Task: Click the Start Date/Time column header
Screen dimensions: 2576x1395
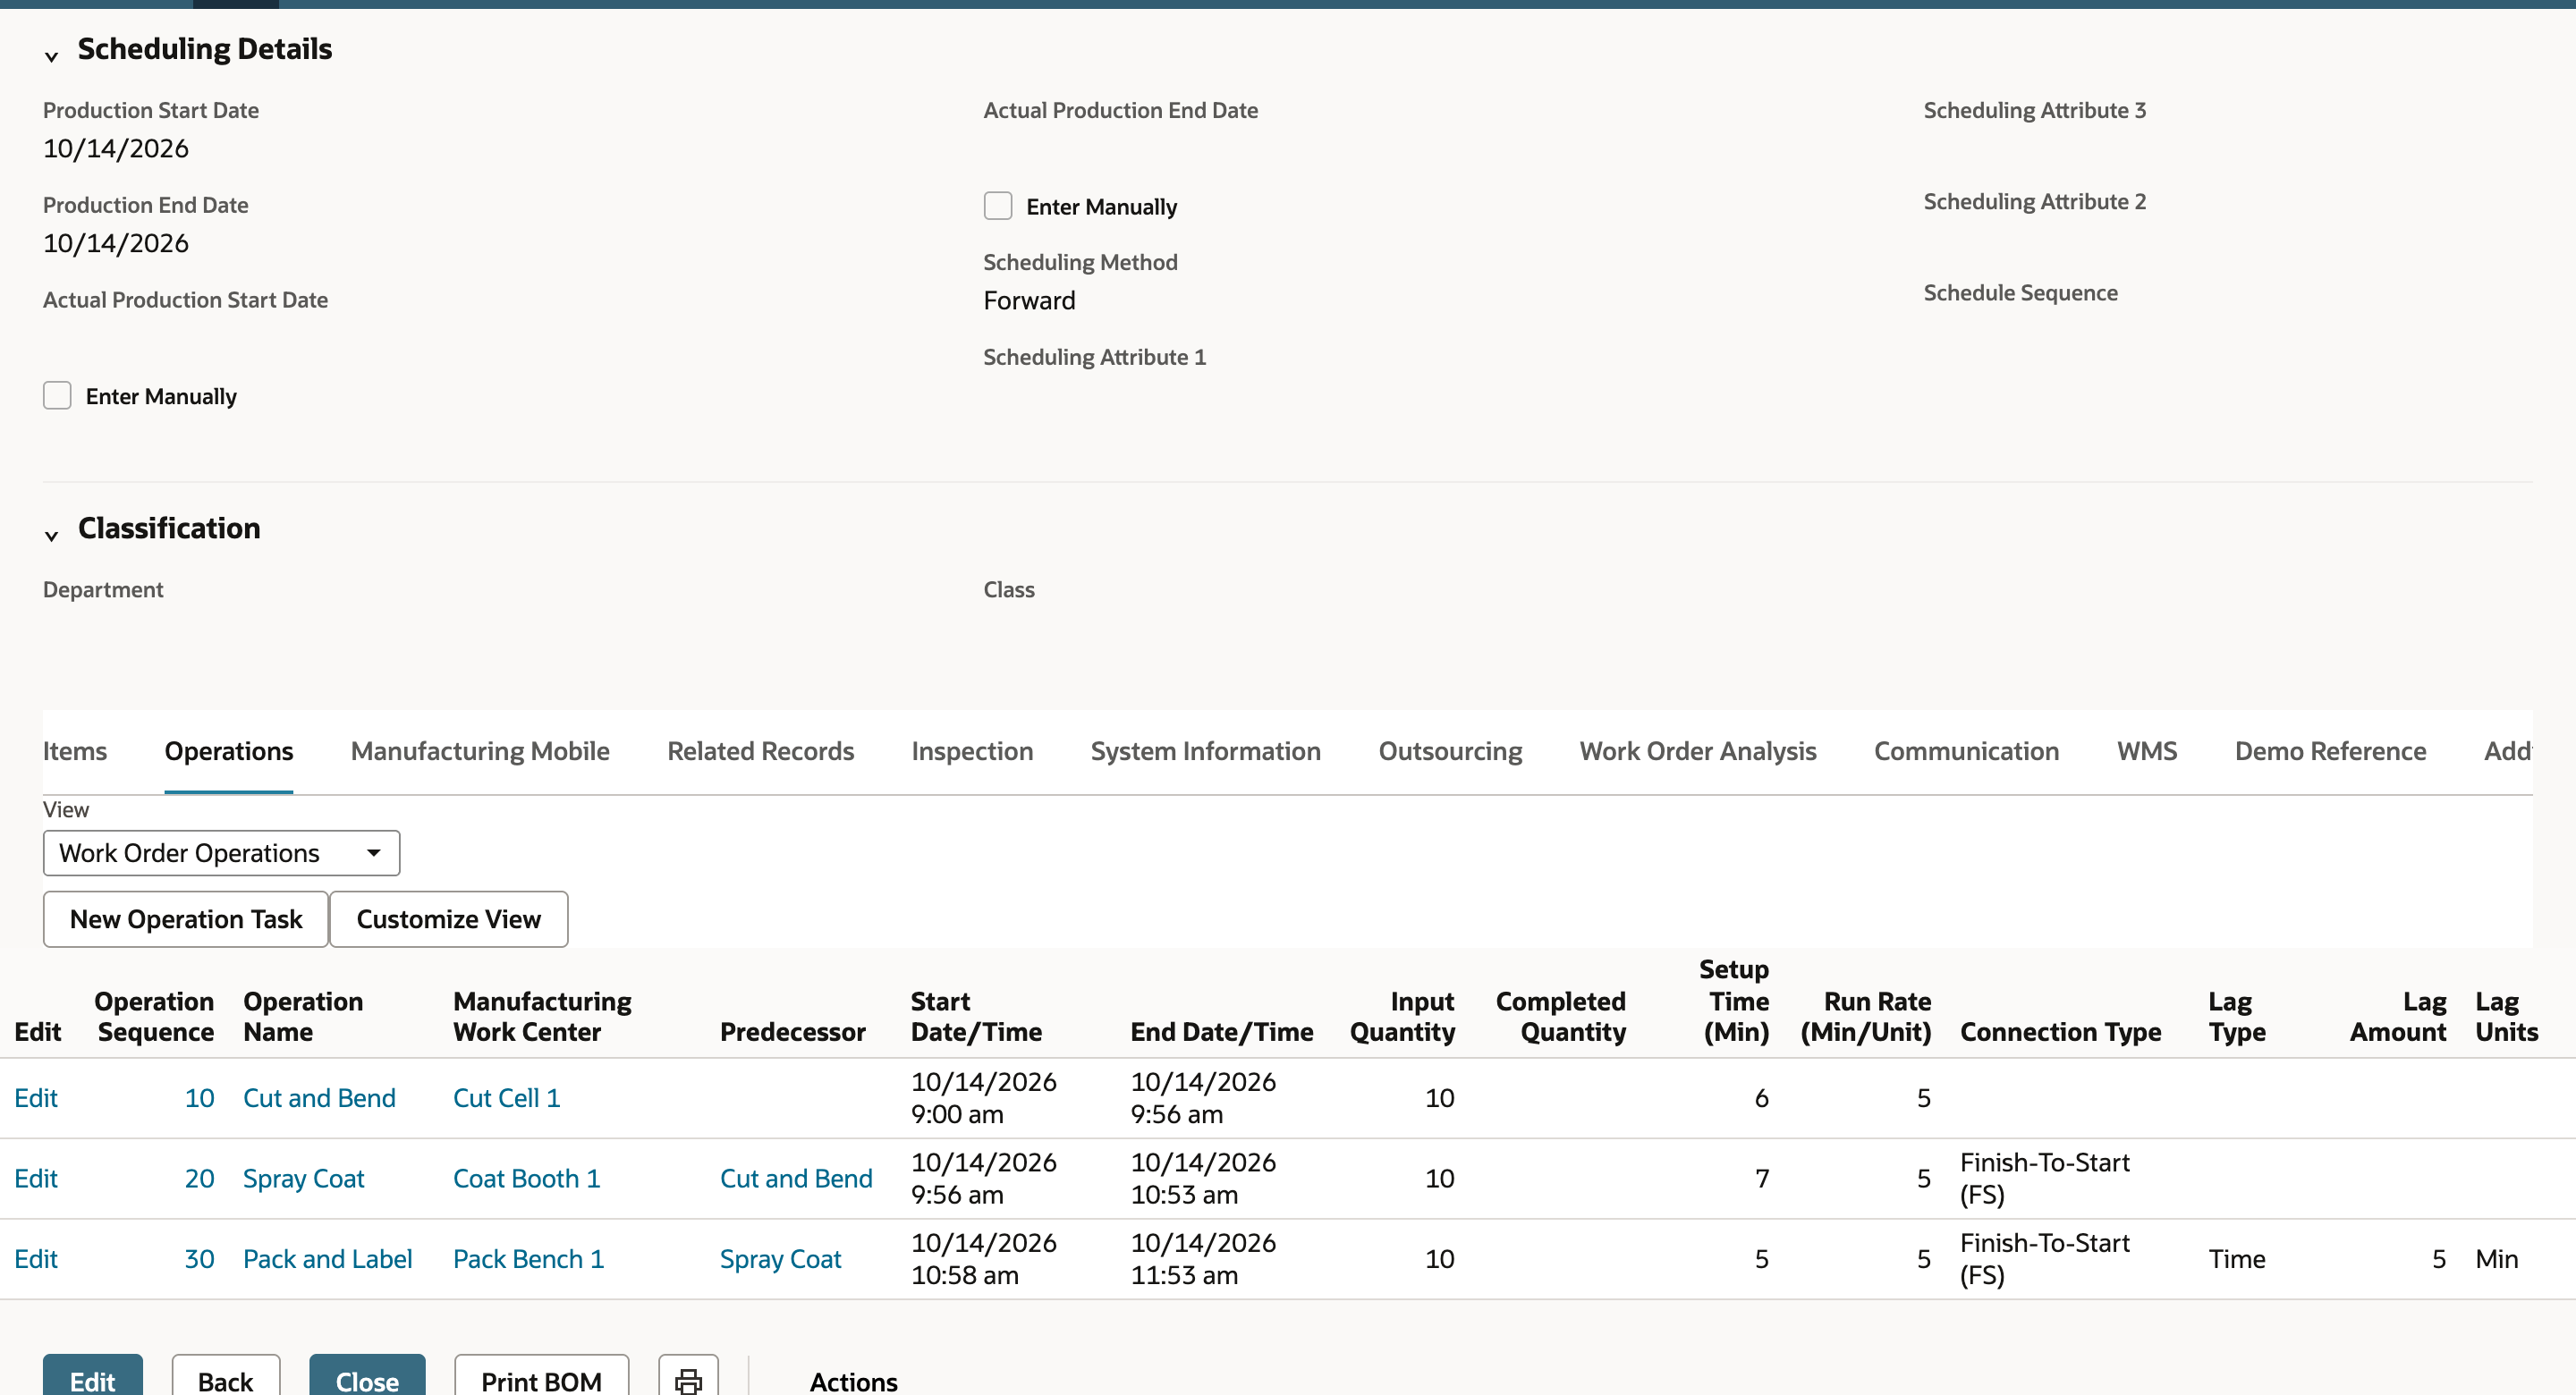Action: coord(976,1016)
